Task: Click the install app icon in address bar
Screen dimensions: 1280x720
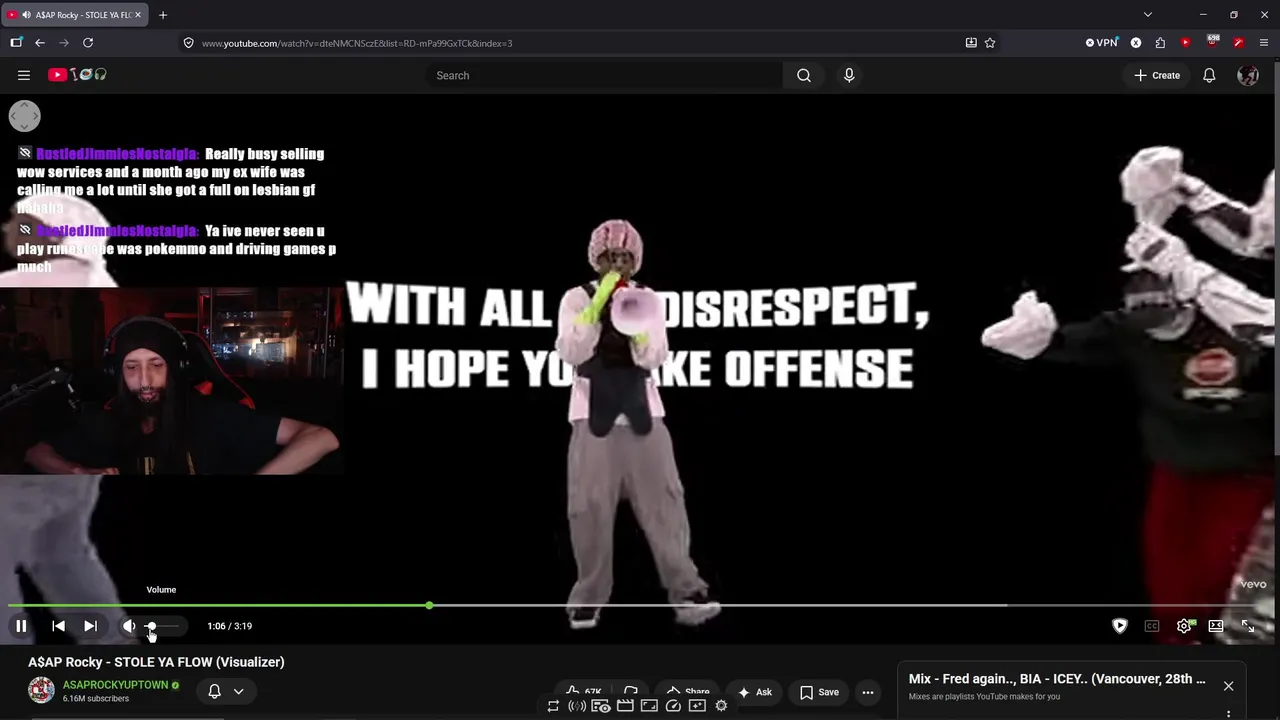Action: click(x=971, y=43)
